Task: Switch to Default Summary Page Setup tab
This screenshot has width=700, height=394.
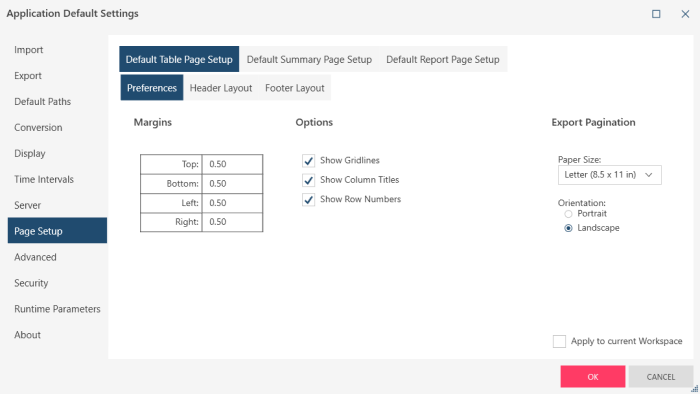Action: point(309,59)
